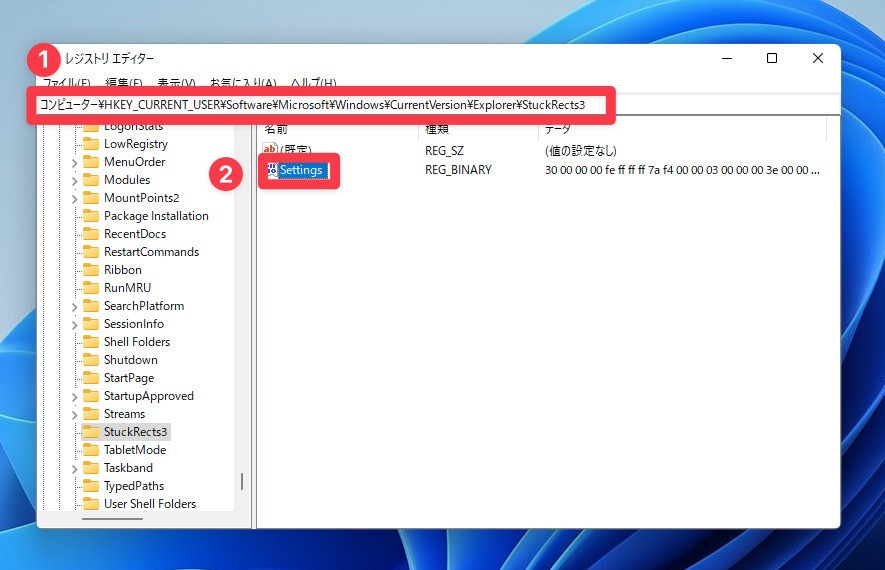The image size is (885, 570).
Task: Click the REG_BINARY type cell
Action: click(458, 170)
